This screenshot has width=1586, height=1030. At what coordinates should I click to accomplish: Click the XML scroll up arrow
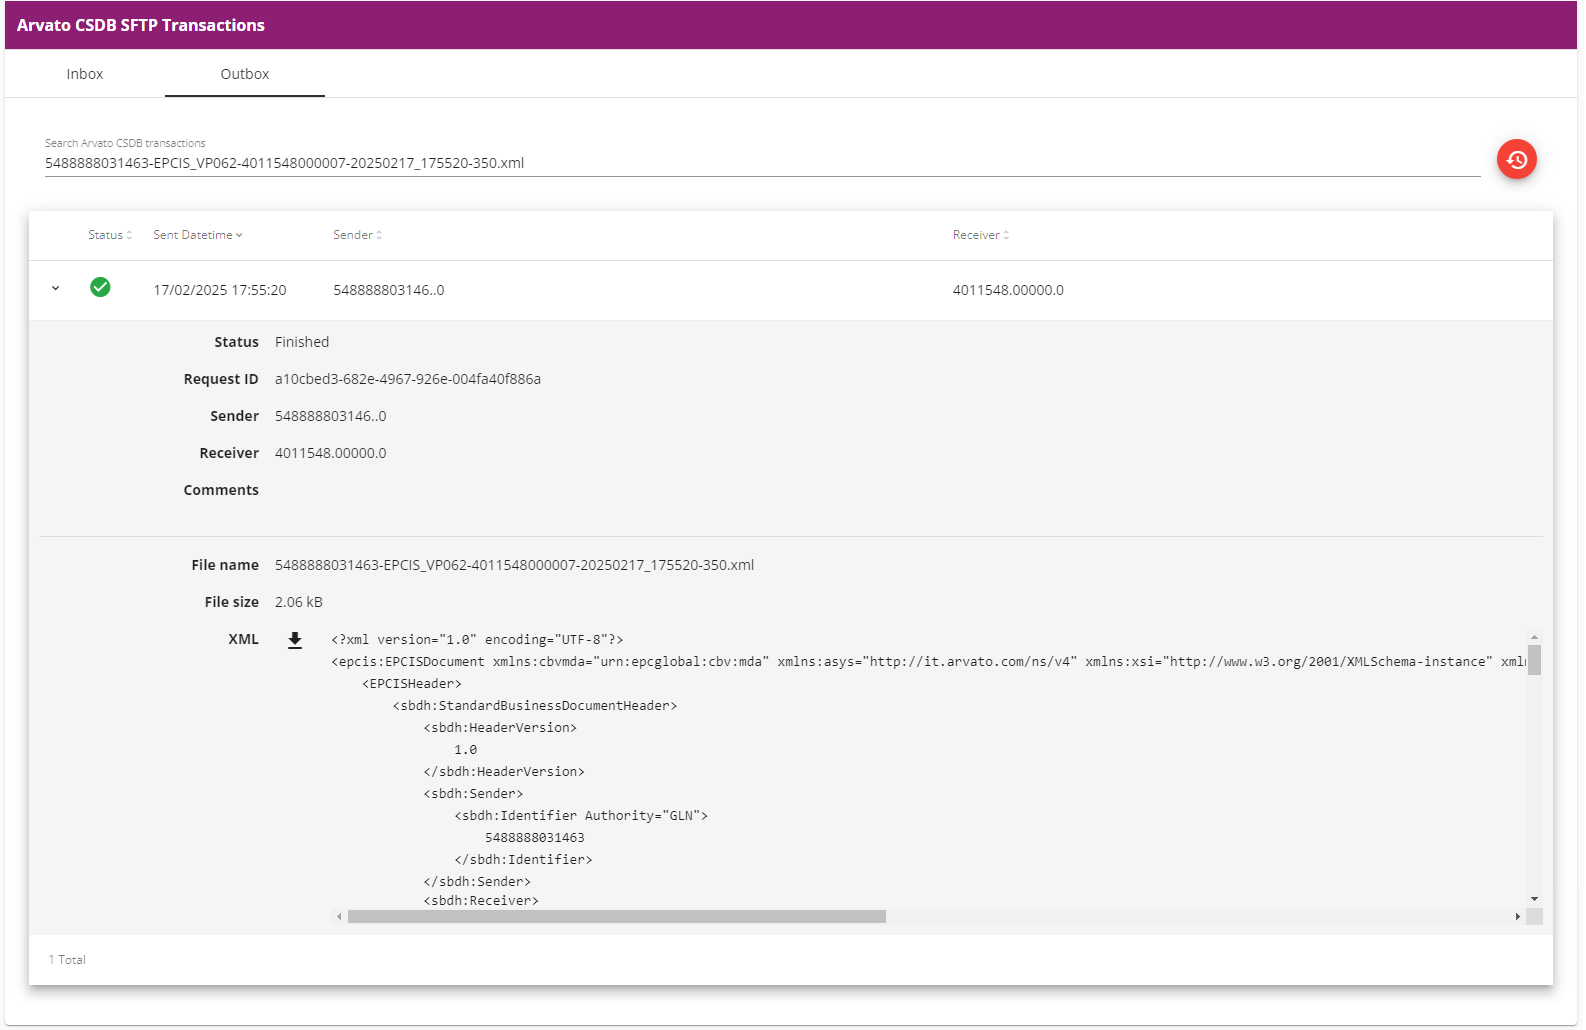click(x=1534, y=637)
